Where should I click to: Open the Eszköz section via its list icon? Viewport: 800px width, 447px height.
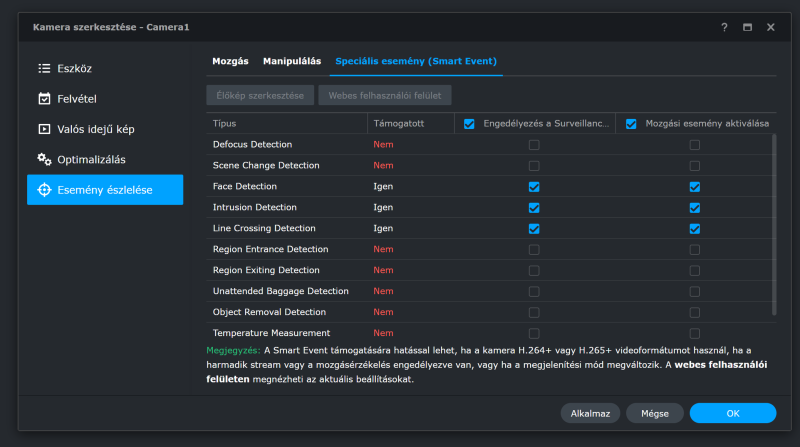click(x=44, y=68)
